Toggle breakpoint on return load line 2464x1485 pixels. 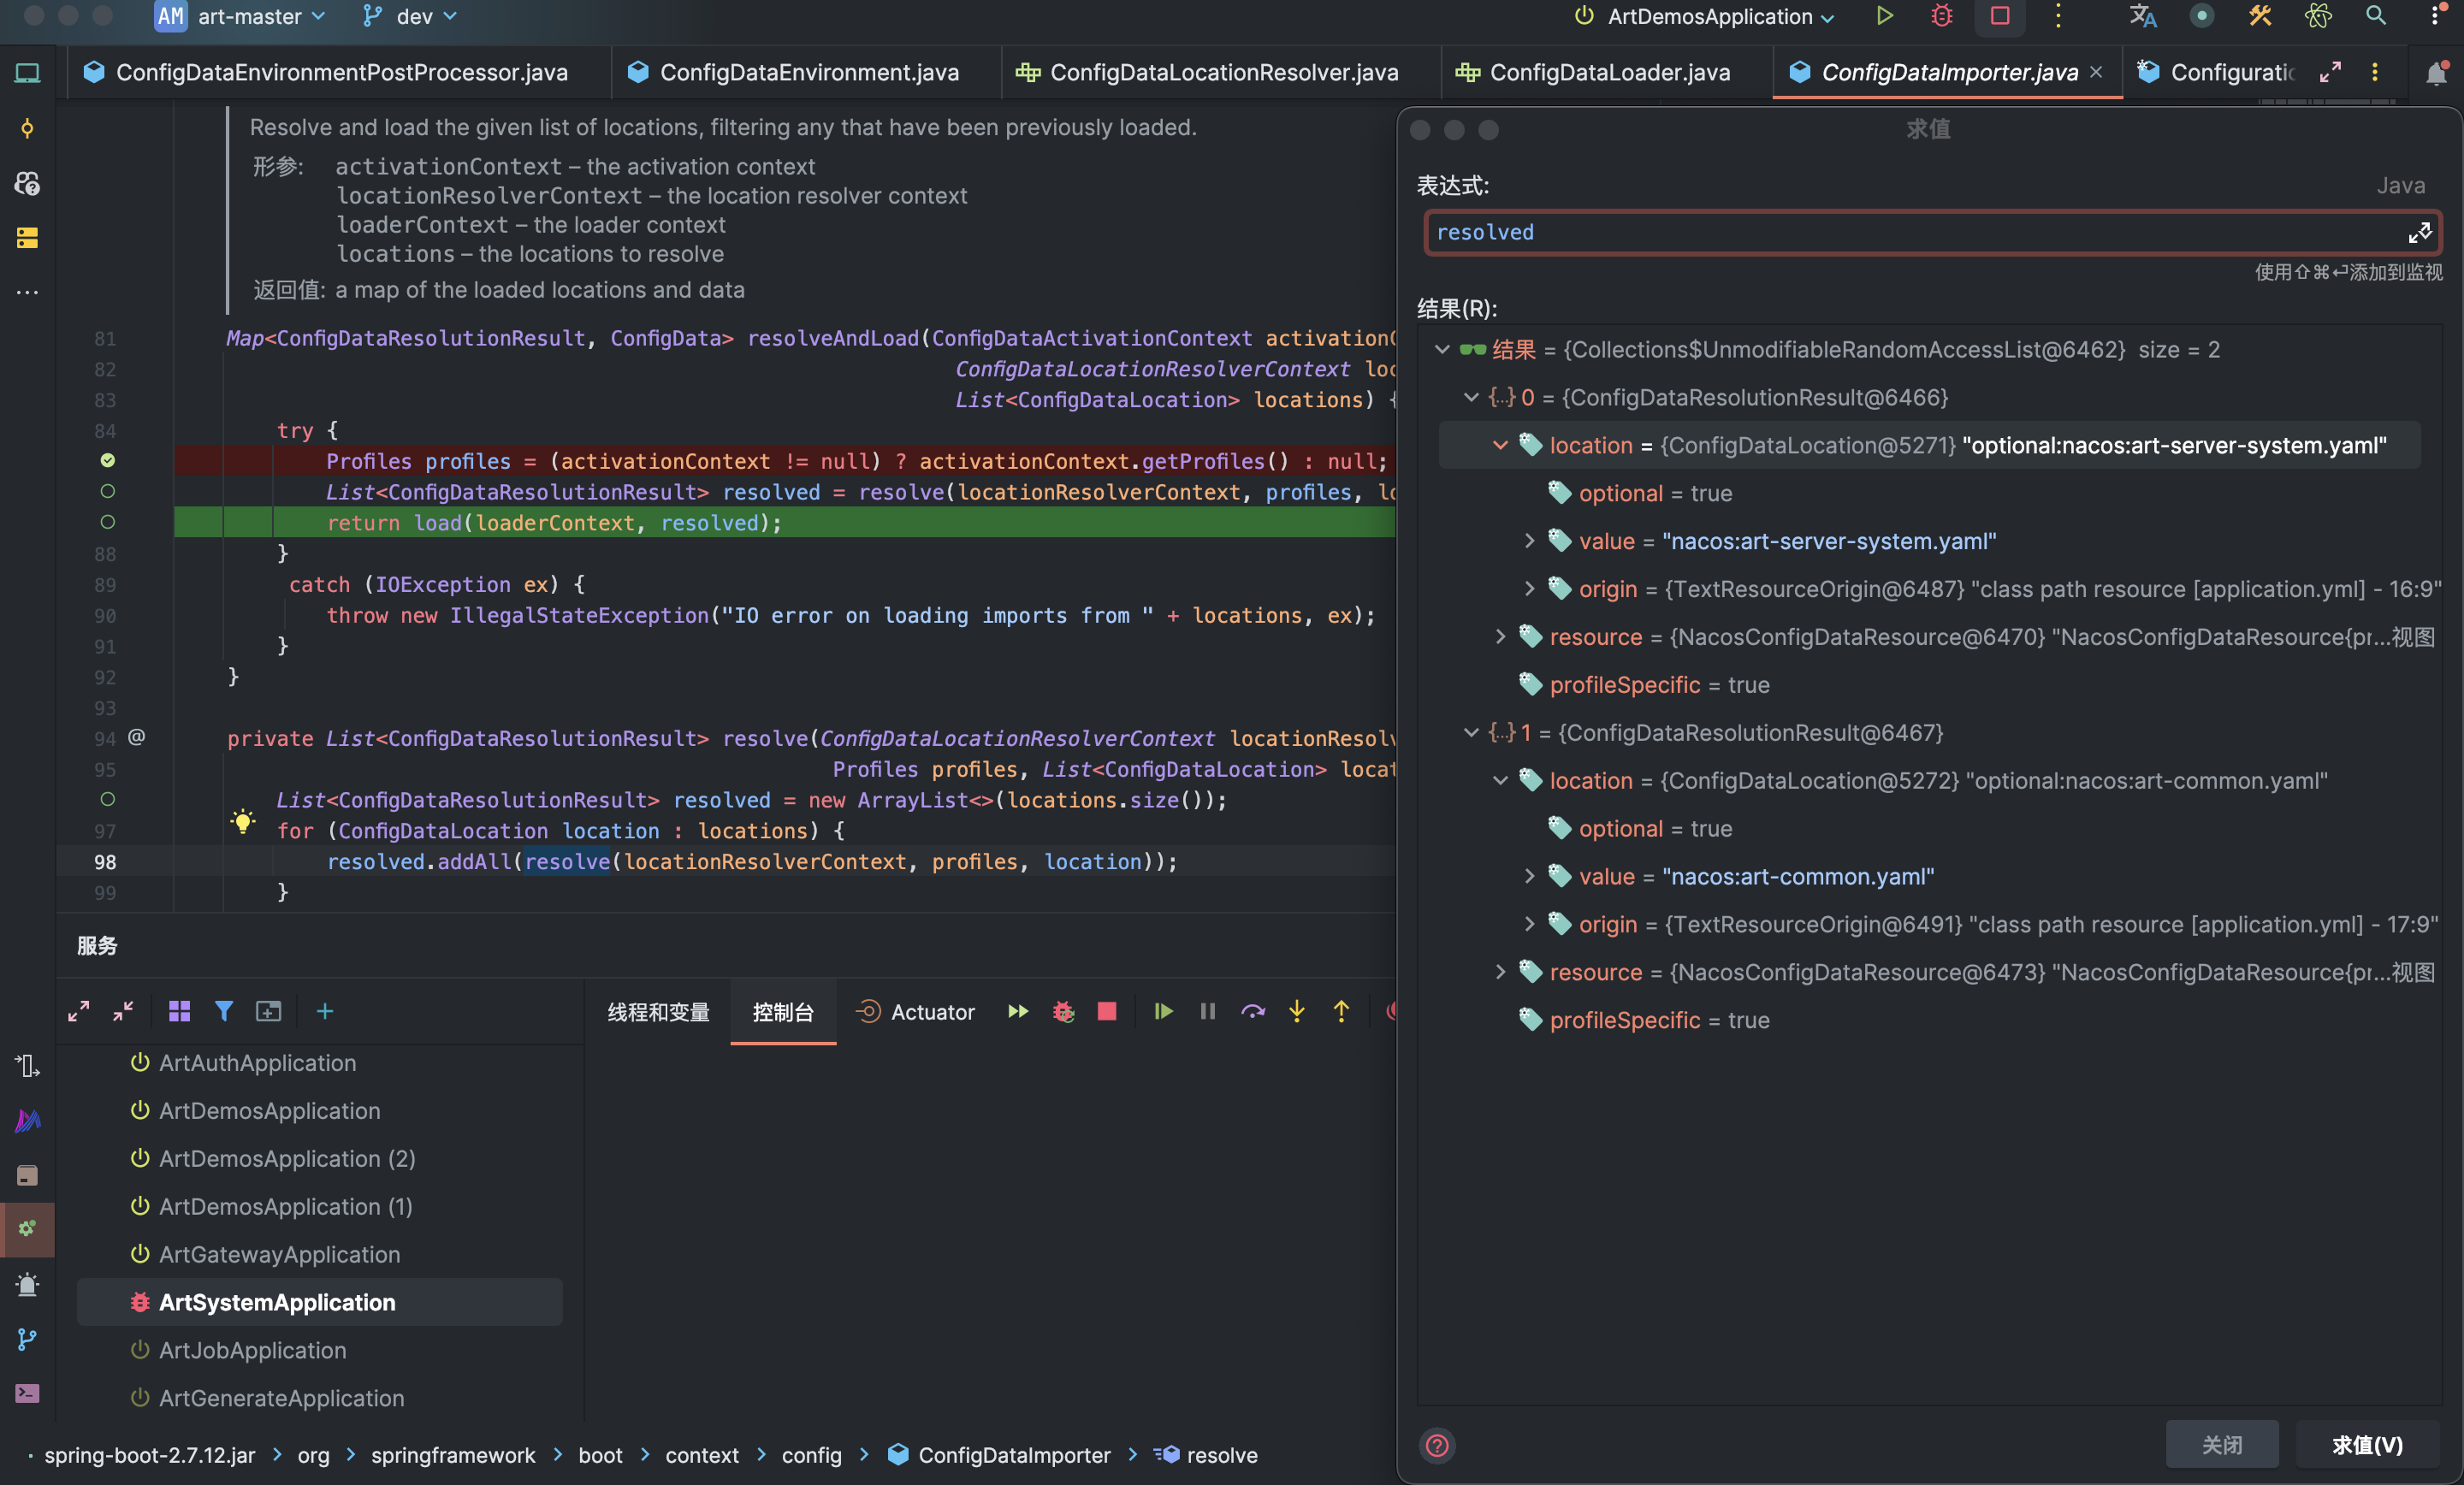(x=108, y=523)
